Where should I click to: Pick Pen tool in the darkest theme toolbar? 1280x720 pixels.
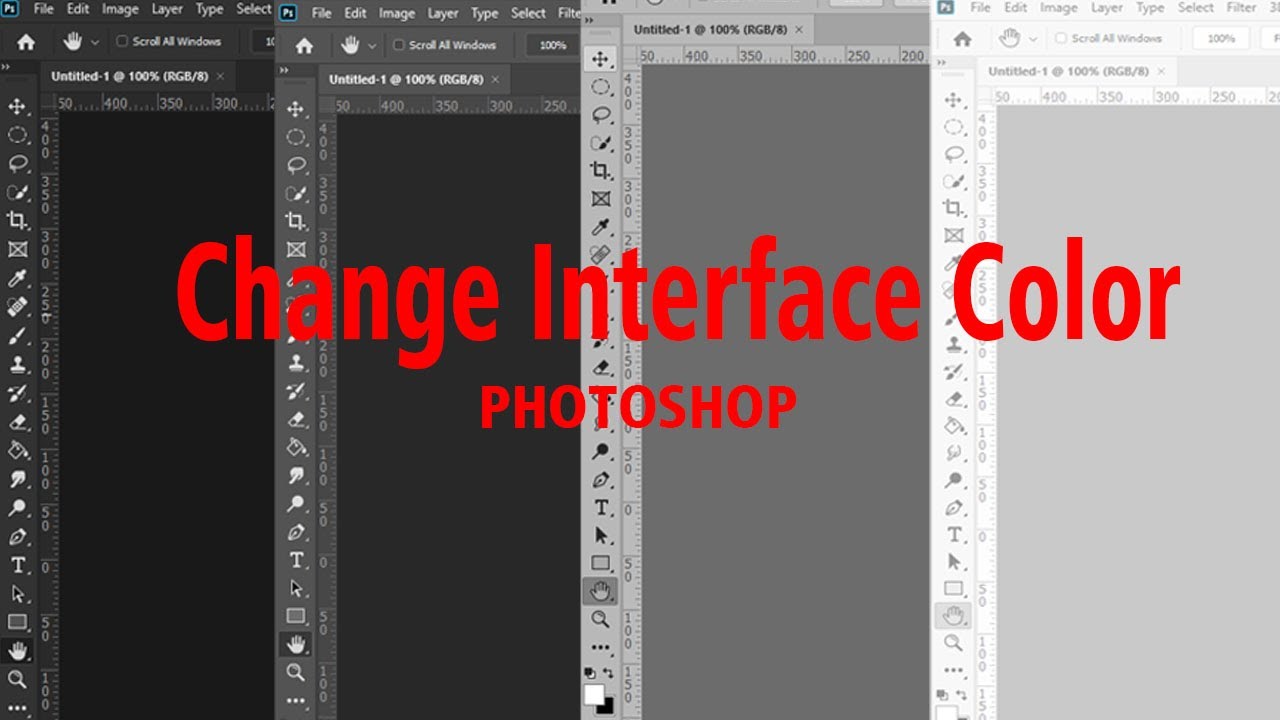click(17, 537)
